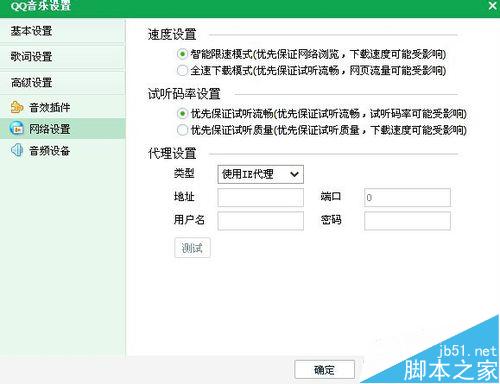Open the proxy 类型 dropdown

(261, 174)
